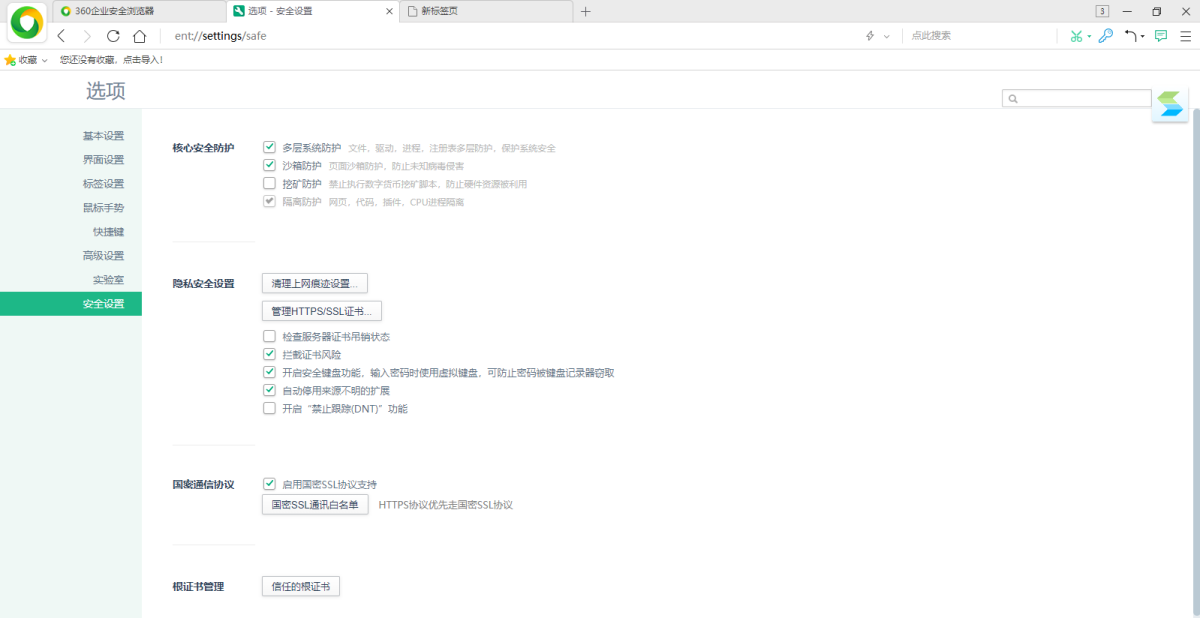Click the undo closed tab arrow icon

coord(1130,35)
